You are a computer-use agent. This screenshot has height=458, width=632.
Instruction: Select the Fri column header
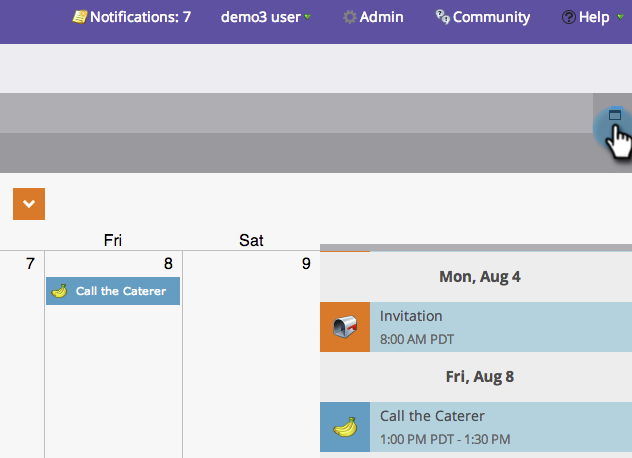(113, 240)
